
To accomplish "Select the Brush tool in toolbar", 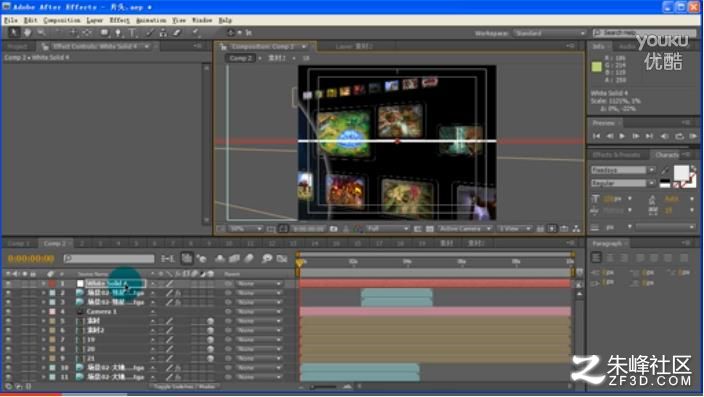I will click(150, 33).
